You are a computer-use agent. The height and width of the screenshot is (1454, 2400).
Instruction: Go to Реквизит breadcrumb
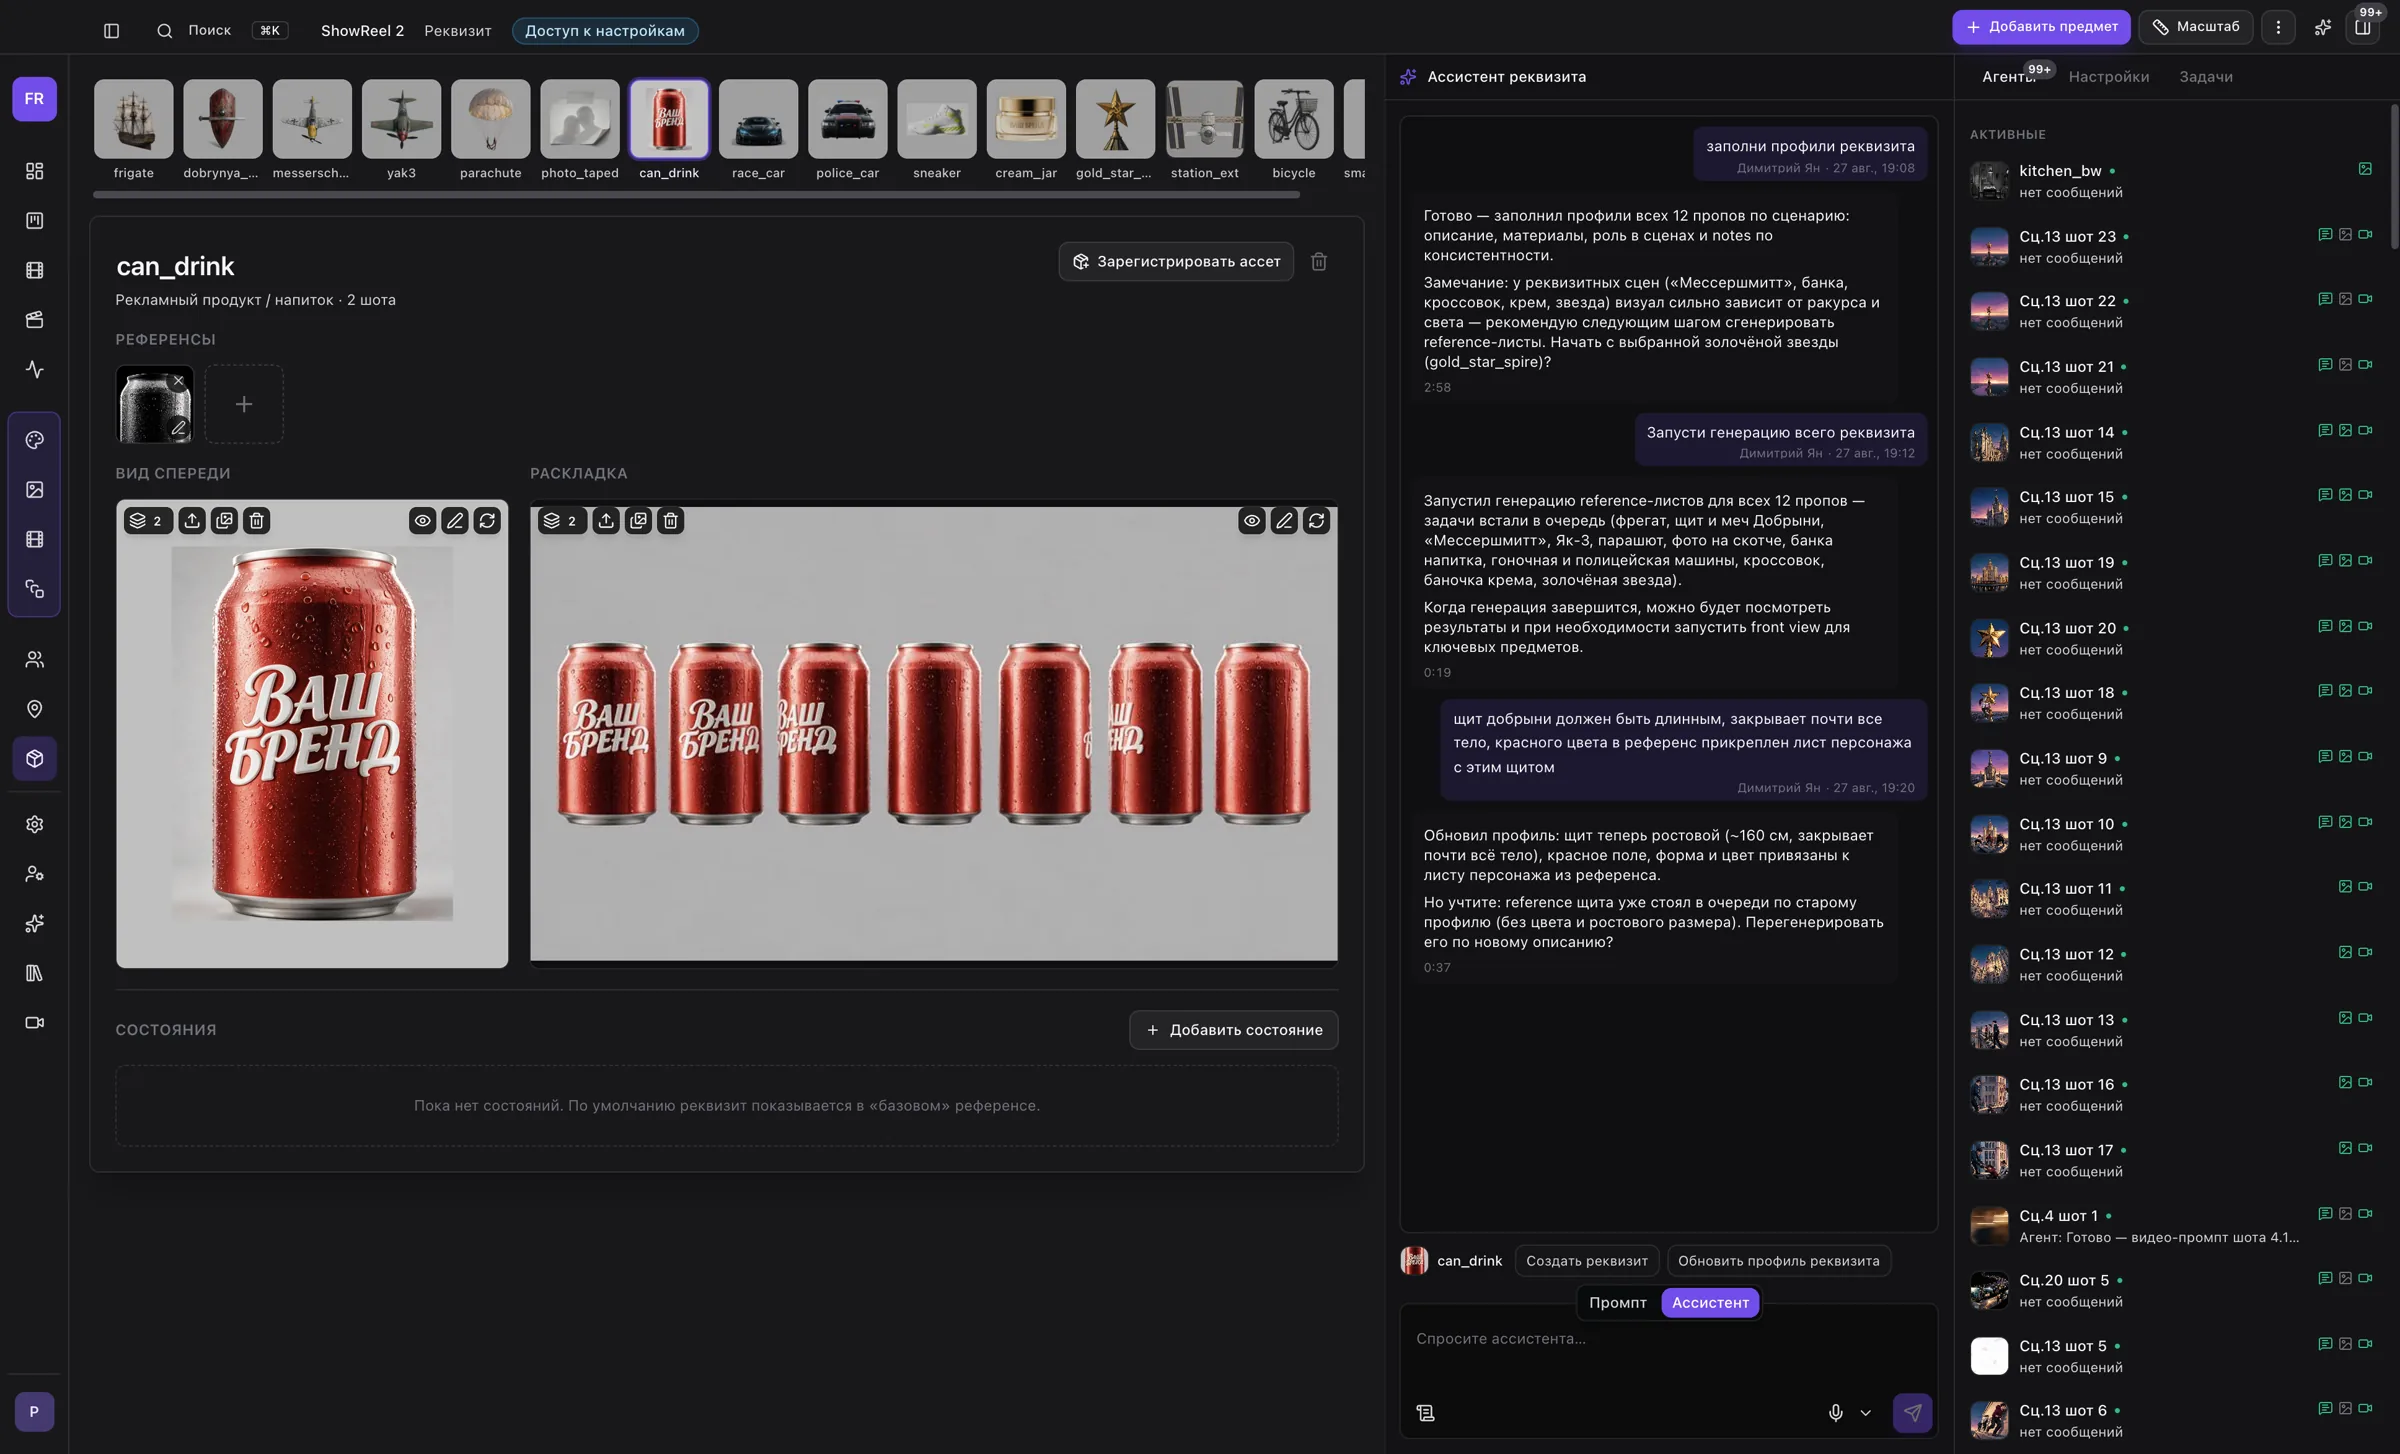tap(457, 31)
